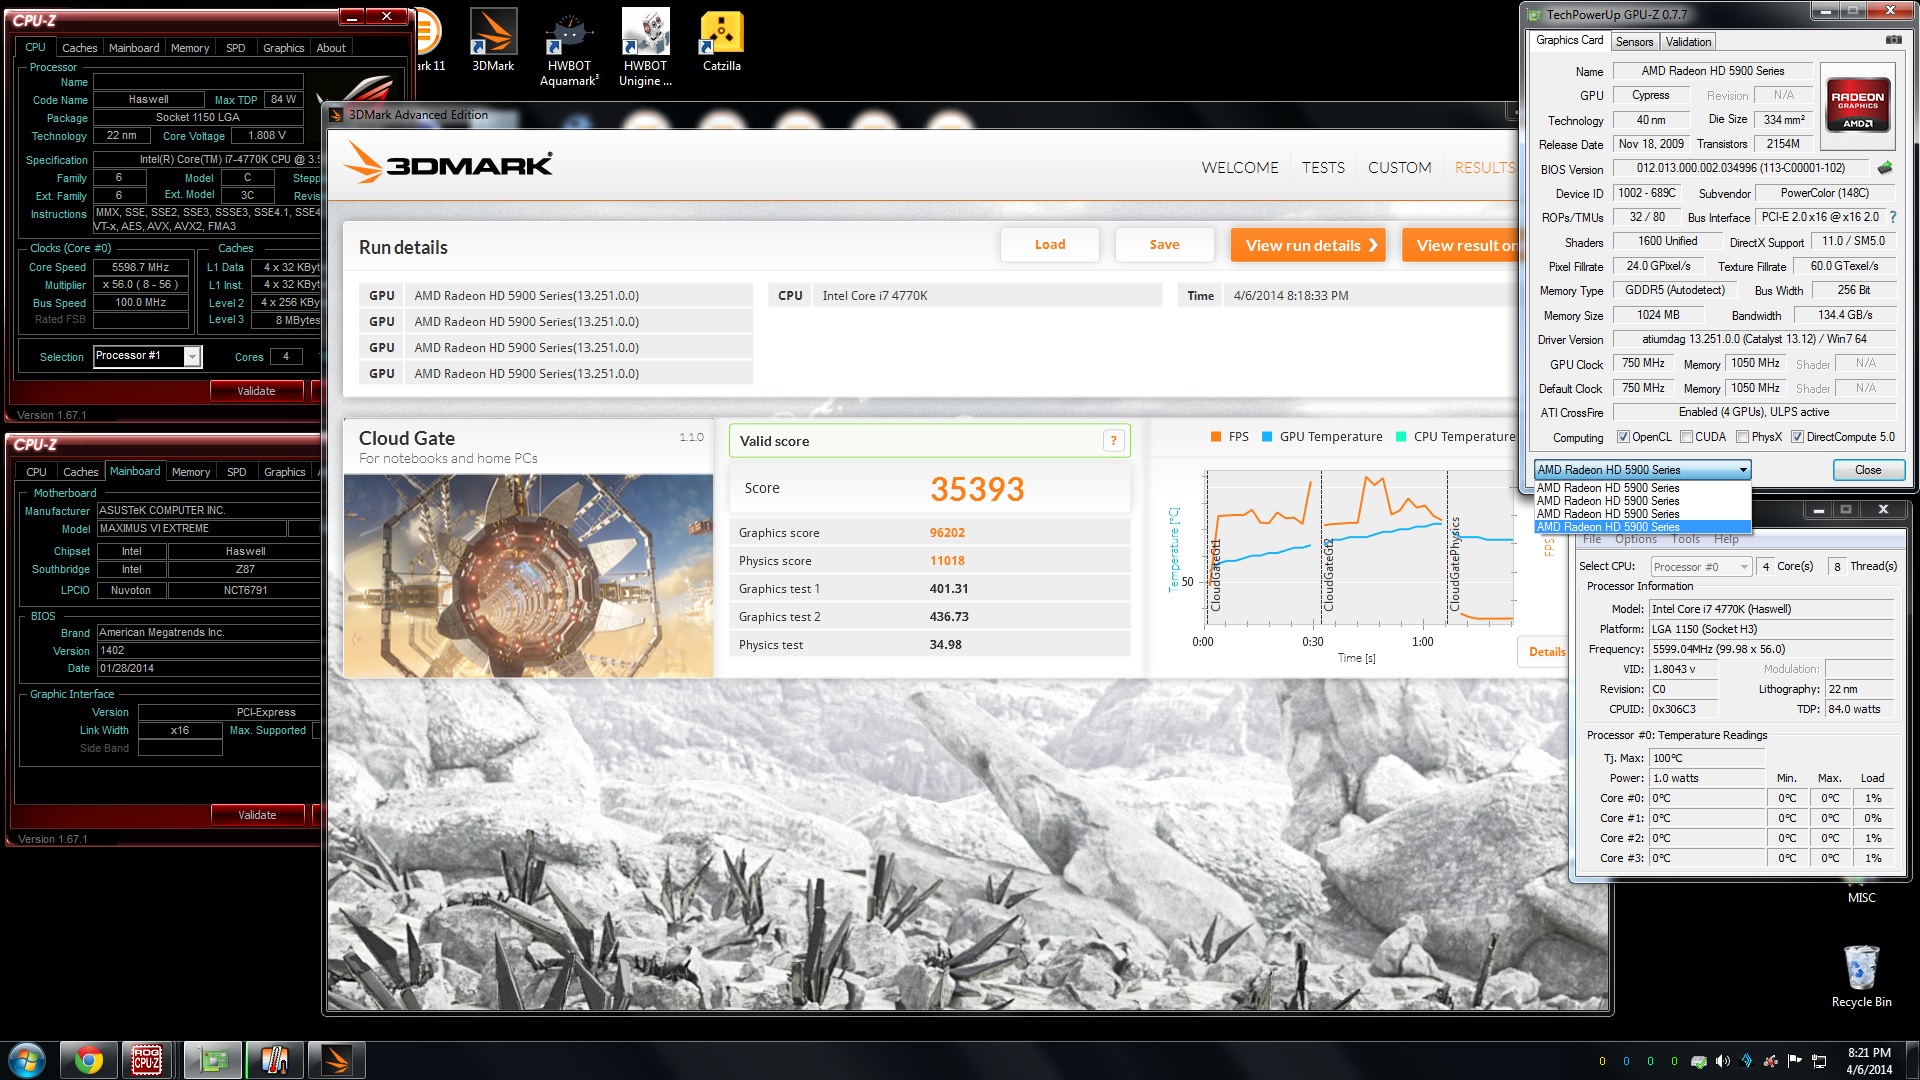Viewport: 1920px width, 1080px height.
Task: Open CPU-Z Processor #1 selection dropdown
Action: click(x=147, y=356)
